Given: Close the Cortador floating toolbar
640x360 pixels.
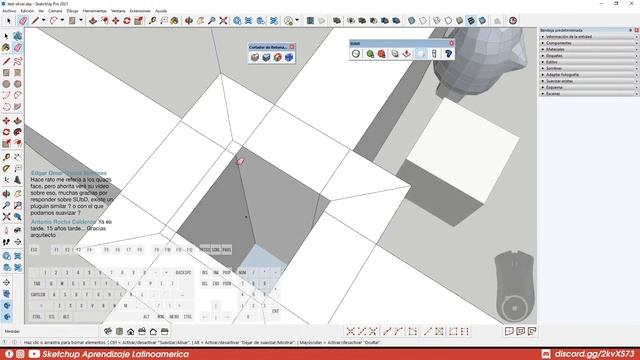Looking at the screenshot, I should 292,47.
